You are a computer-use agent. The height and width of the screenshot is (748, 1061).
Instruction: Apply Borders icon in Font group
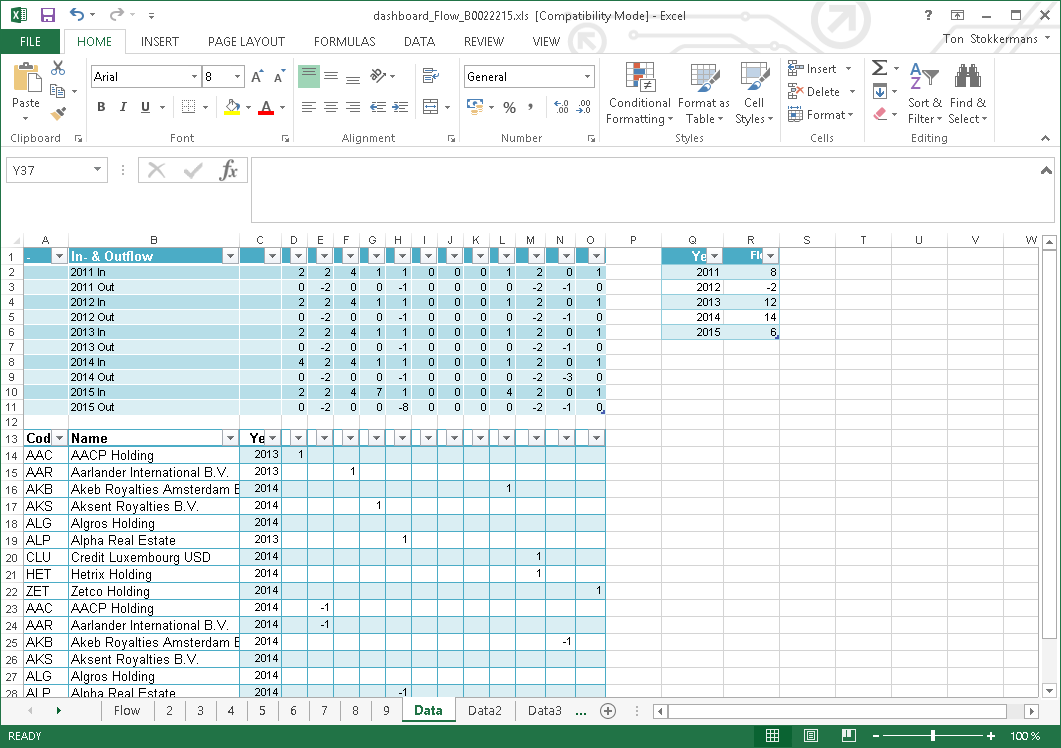coord(188,107)
